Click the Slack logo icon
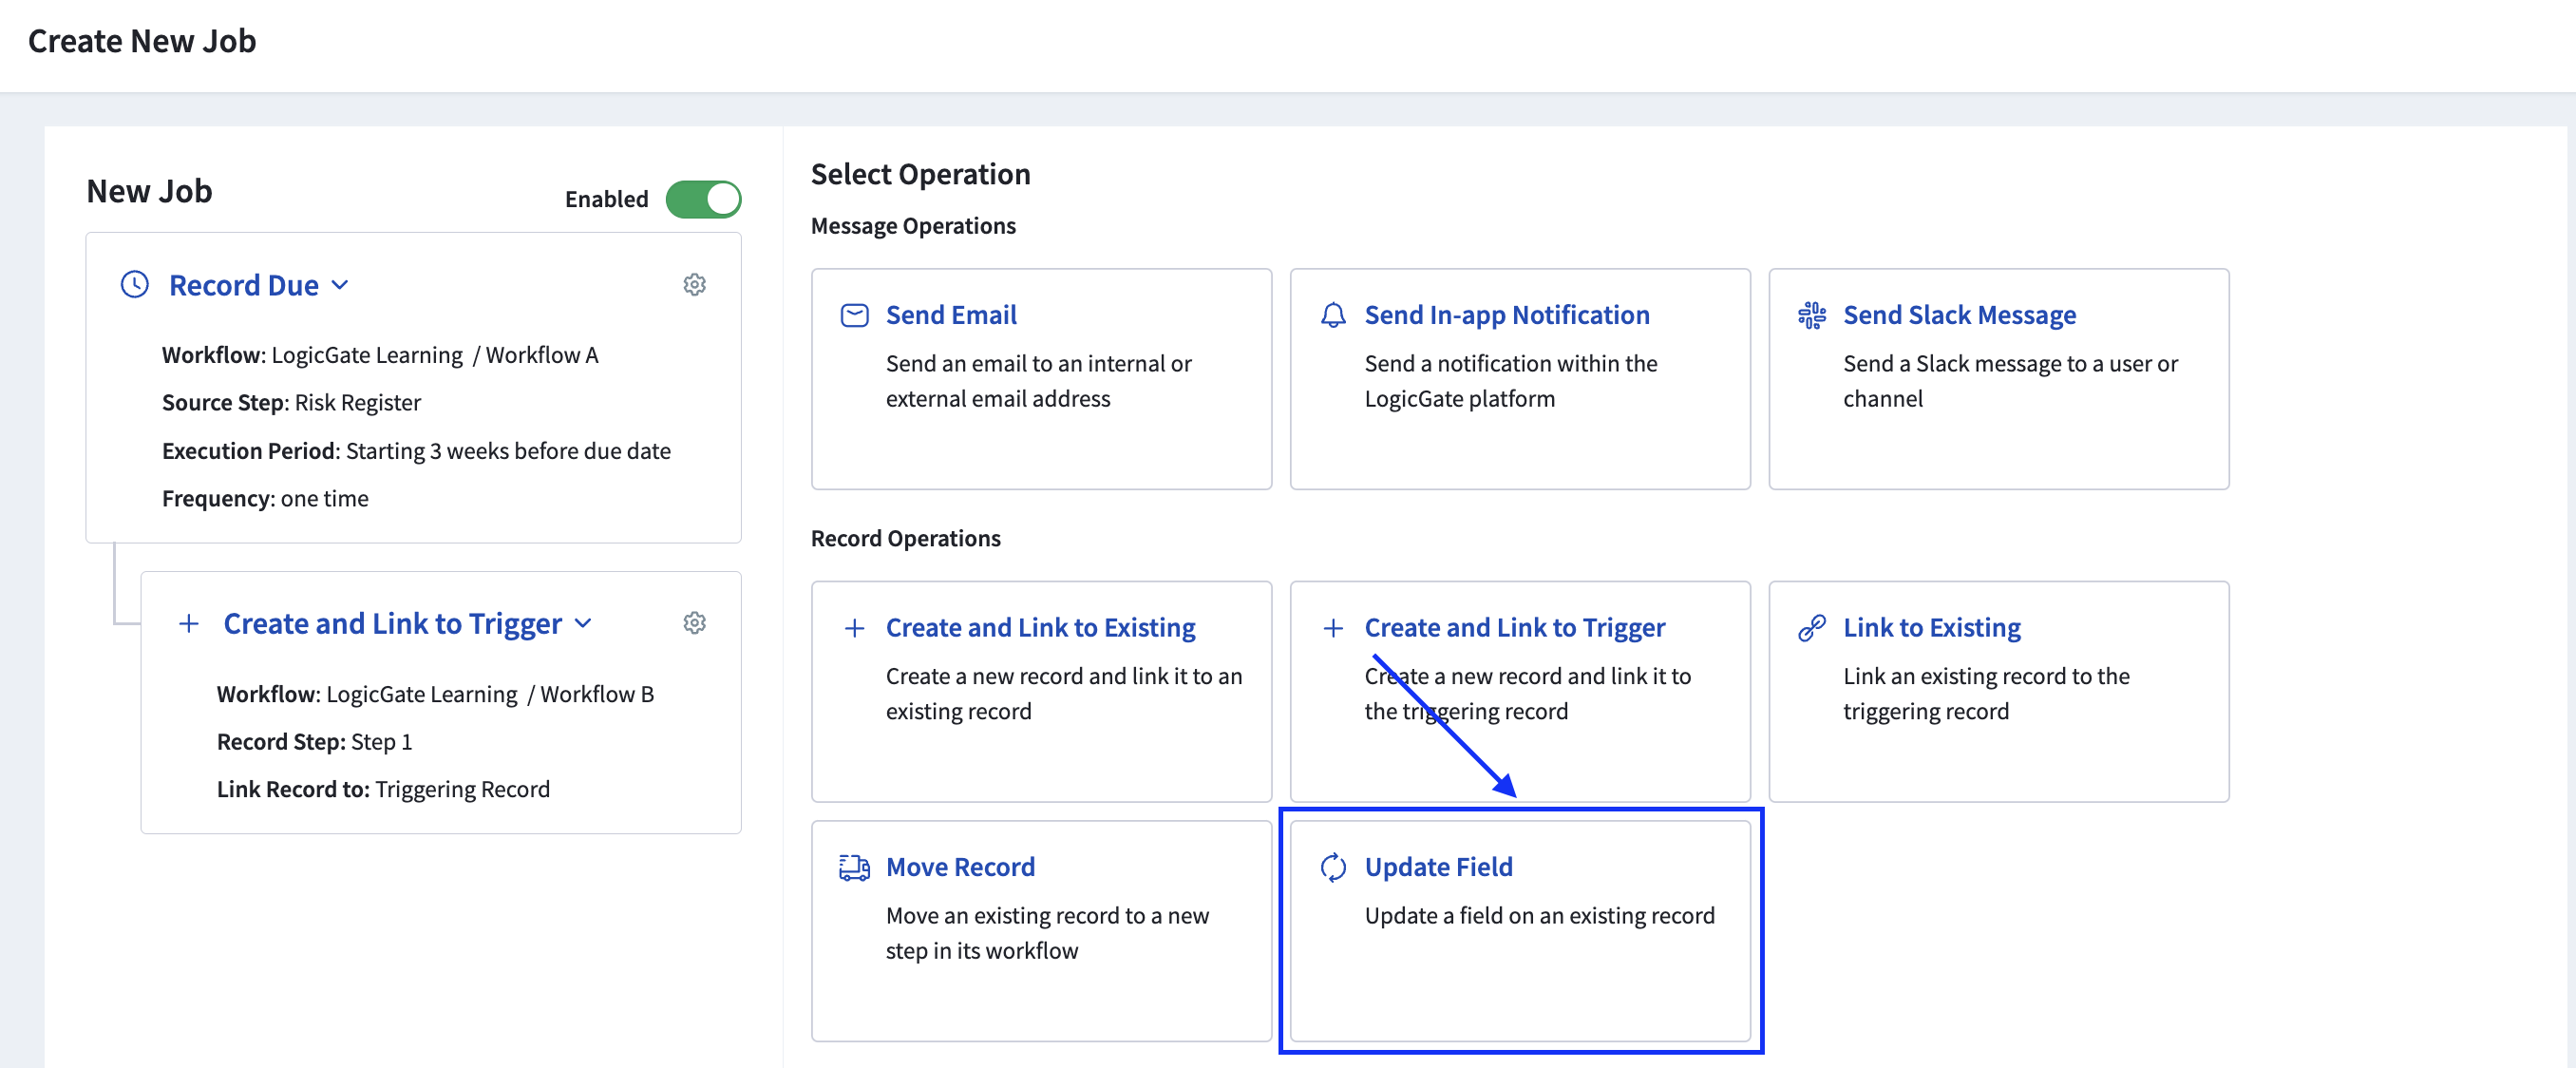Image resolution: width=2576 pixels, height=1068 pixels. [x=1811, y=315]
